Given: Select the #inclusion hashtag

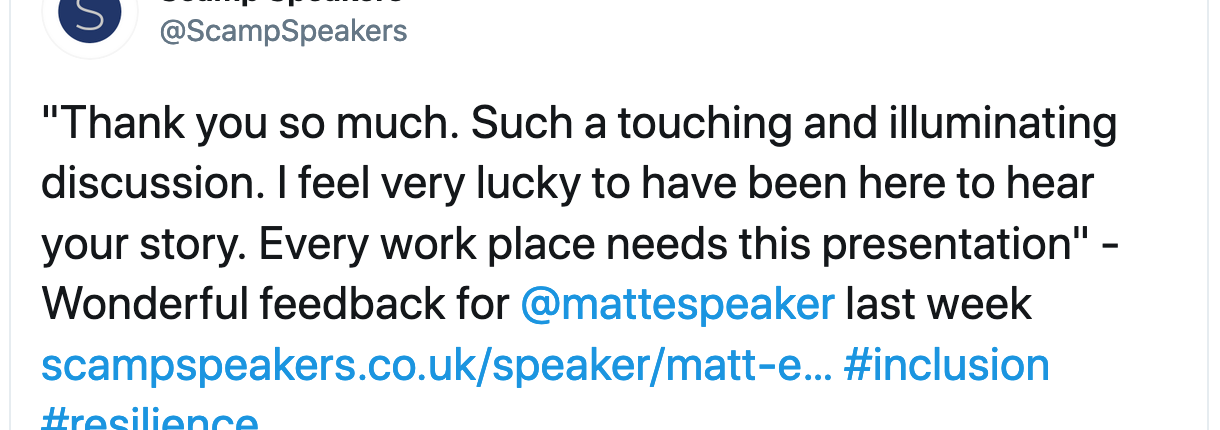Looking at the screenshot, I should pyautogui.click(x=946, y=364).
